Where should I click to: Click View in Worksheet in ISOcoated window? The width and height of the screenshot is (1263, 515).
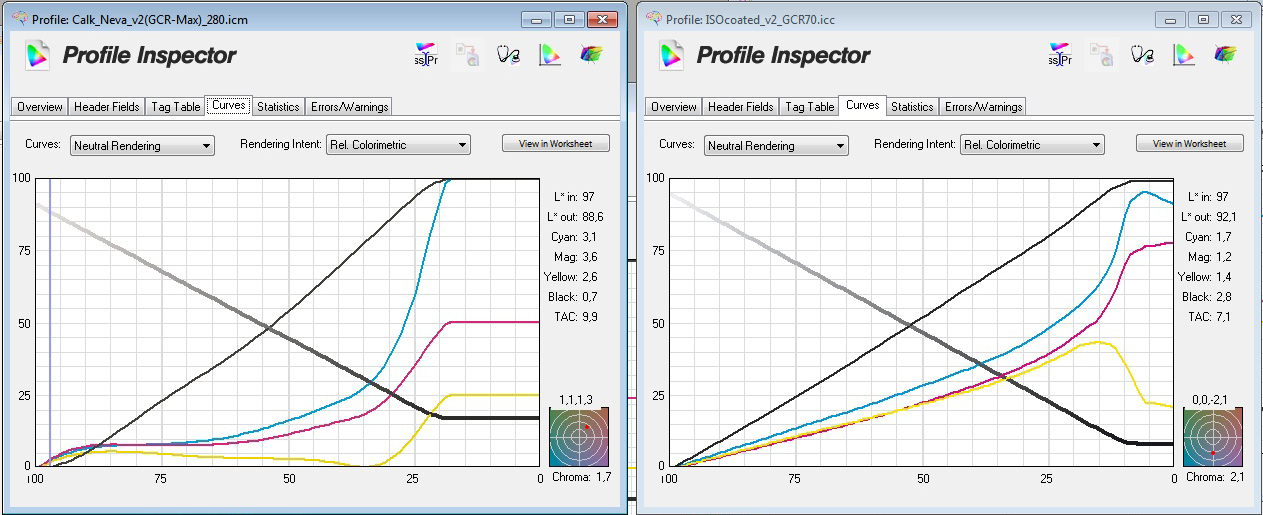click(x=1189, y=144)
